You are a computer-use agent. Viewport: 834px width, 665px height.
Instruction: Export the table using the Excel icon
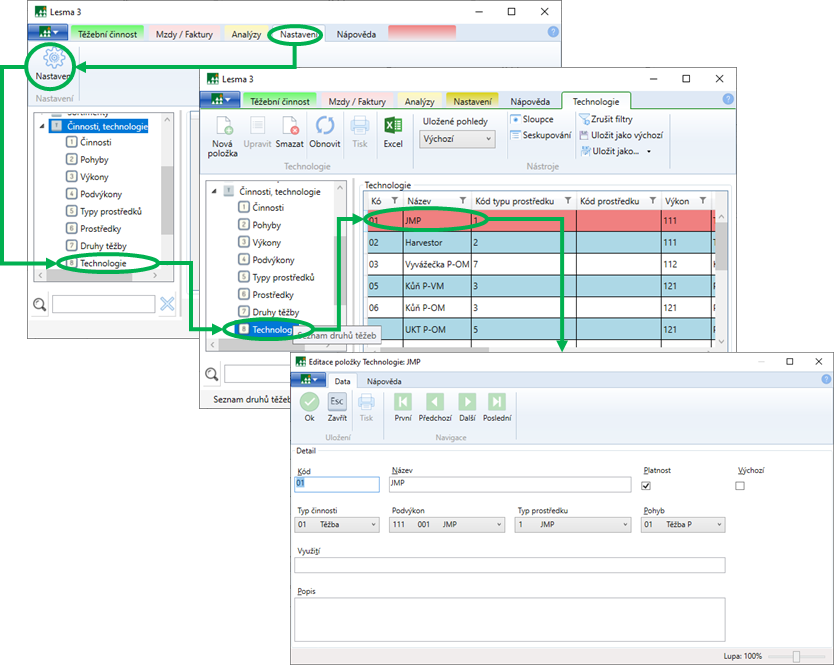[x=393, y=127]
